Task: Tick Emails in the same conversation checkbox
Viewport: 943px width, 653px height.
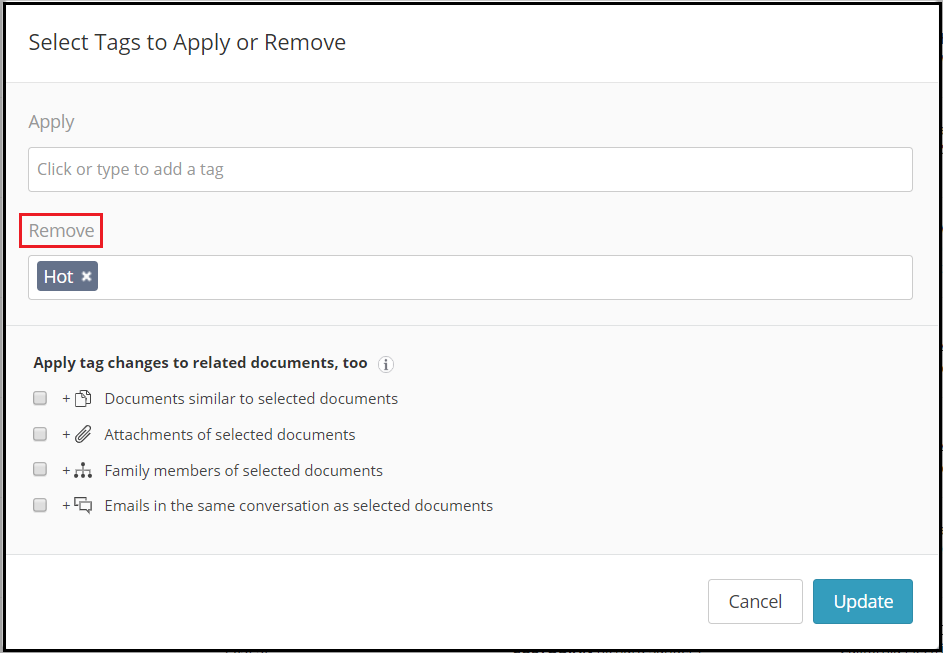Action: click(x=40, y=505)
